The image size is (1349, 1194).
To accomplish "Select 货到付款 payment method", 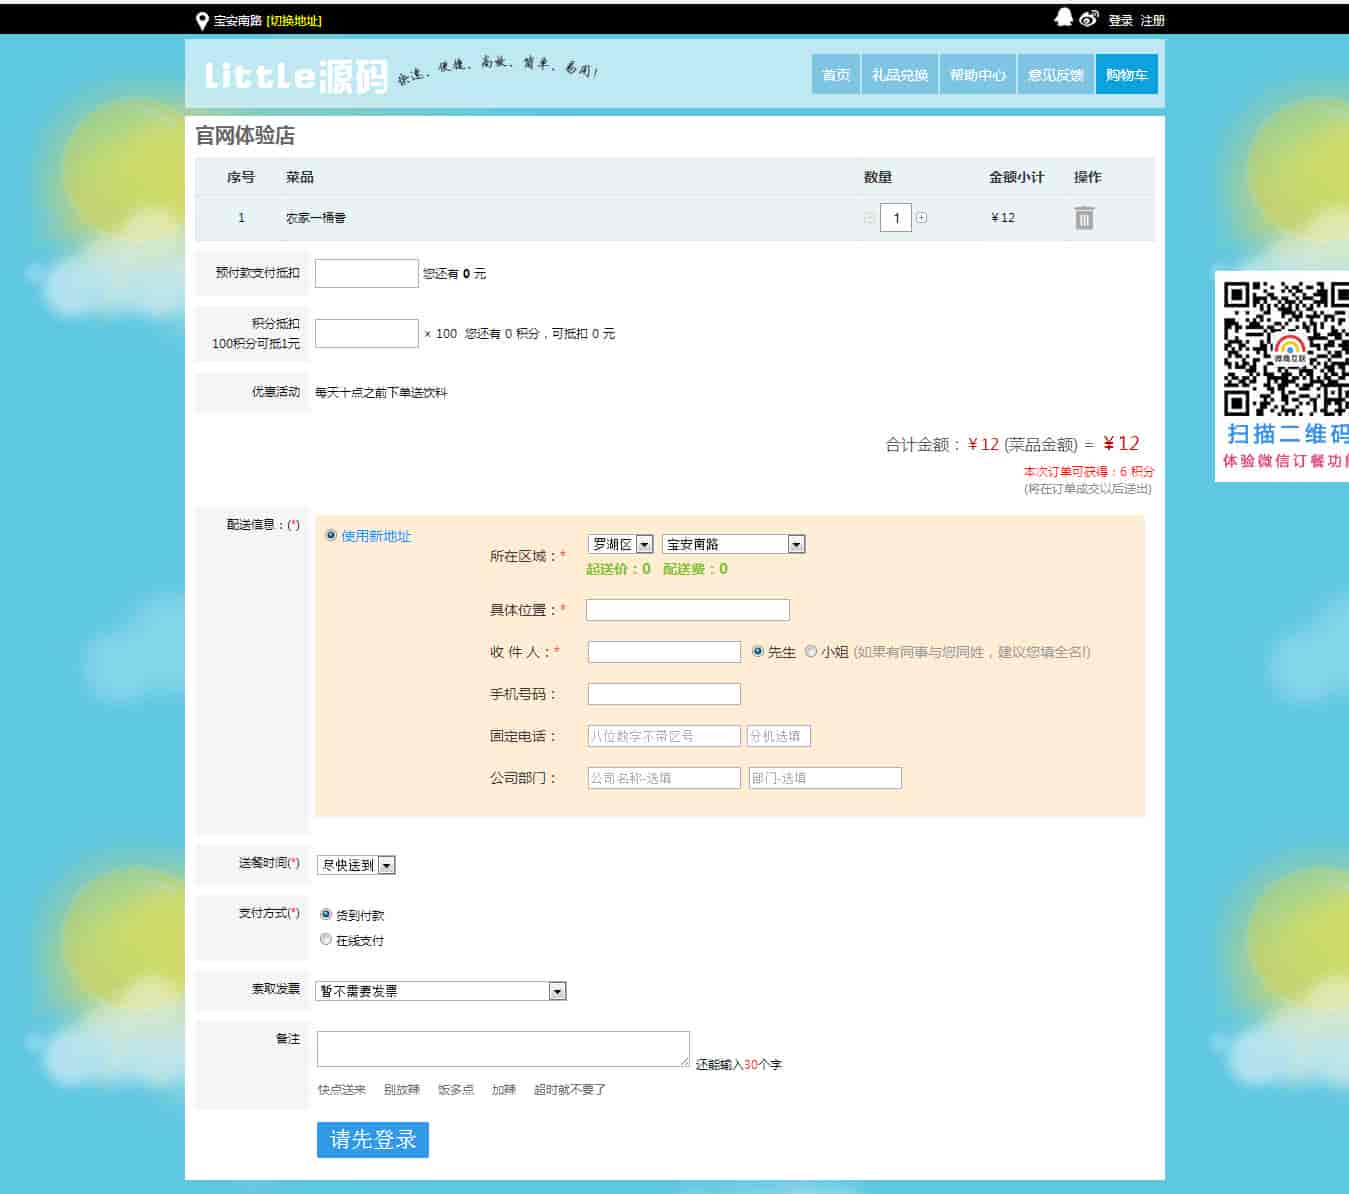I will [x=326, y=915].
